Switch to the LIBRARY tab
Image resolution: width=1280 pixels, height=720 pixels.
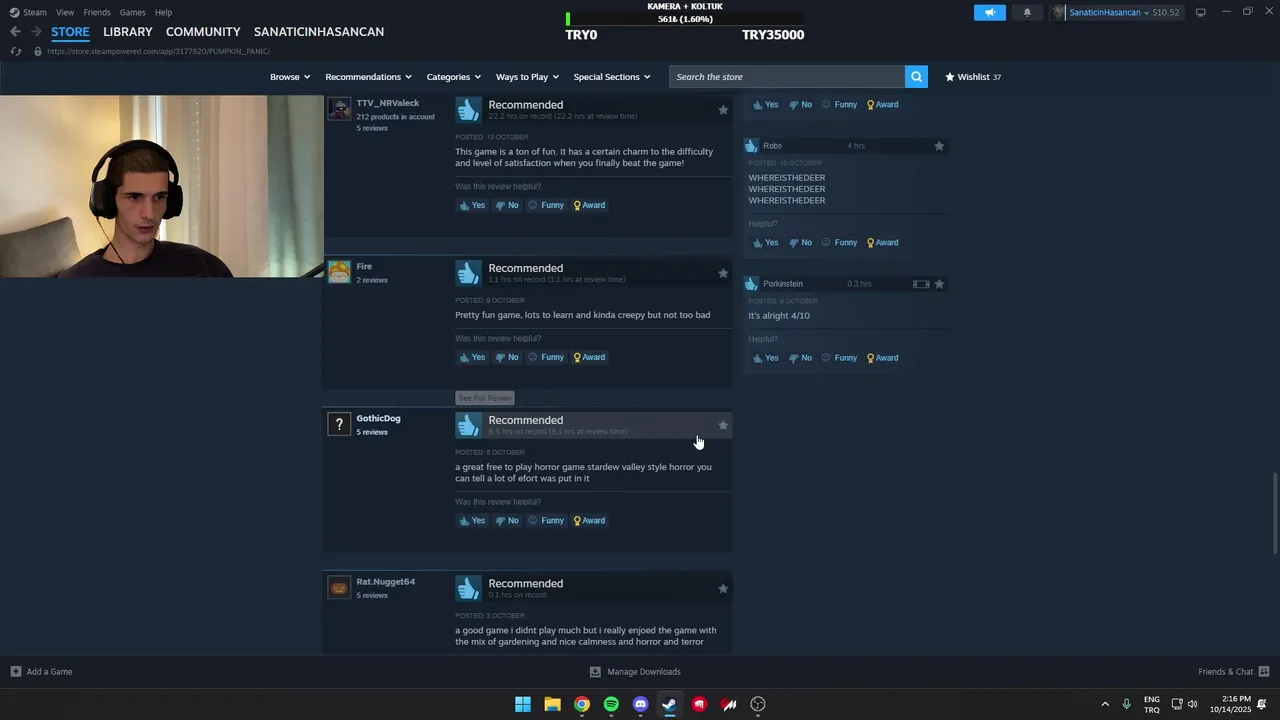128,32
